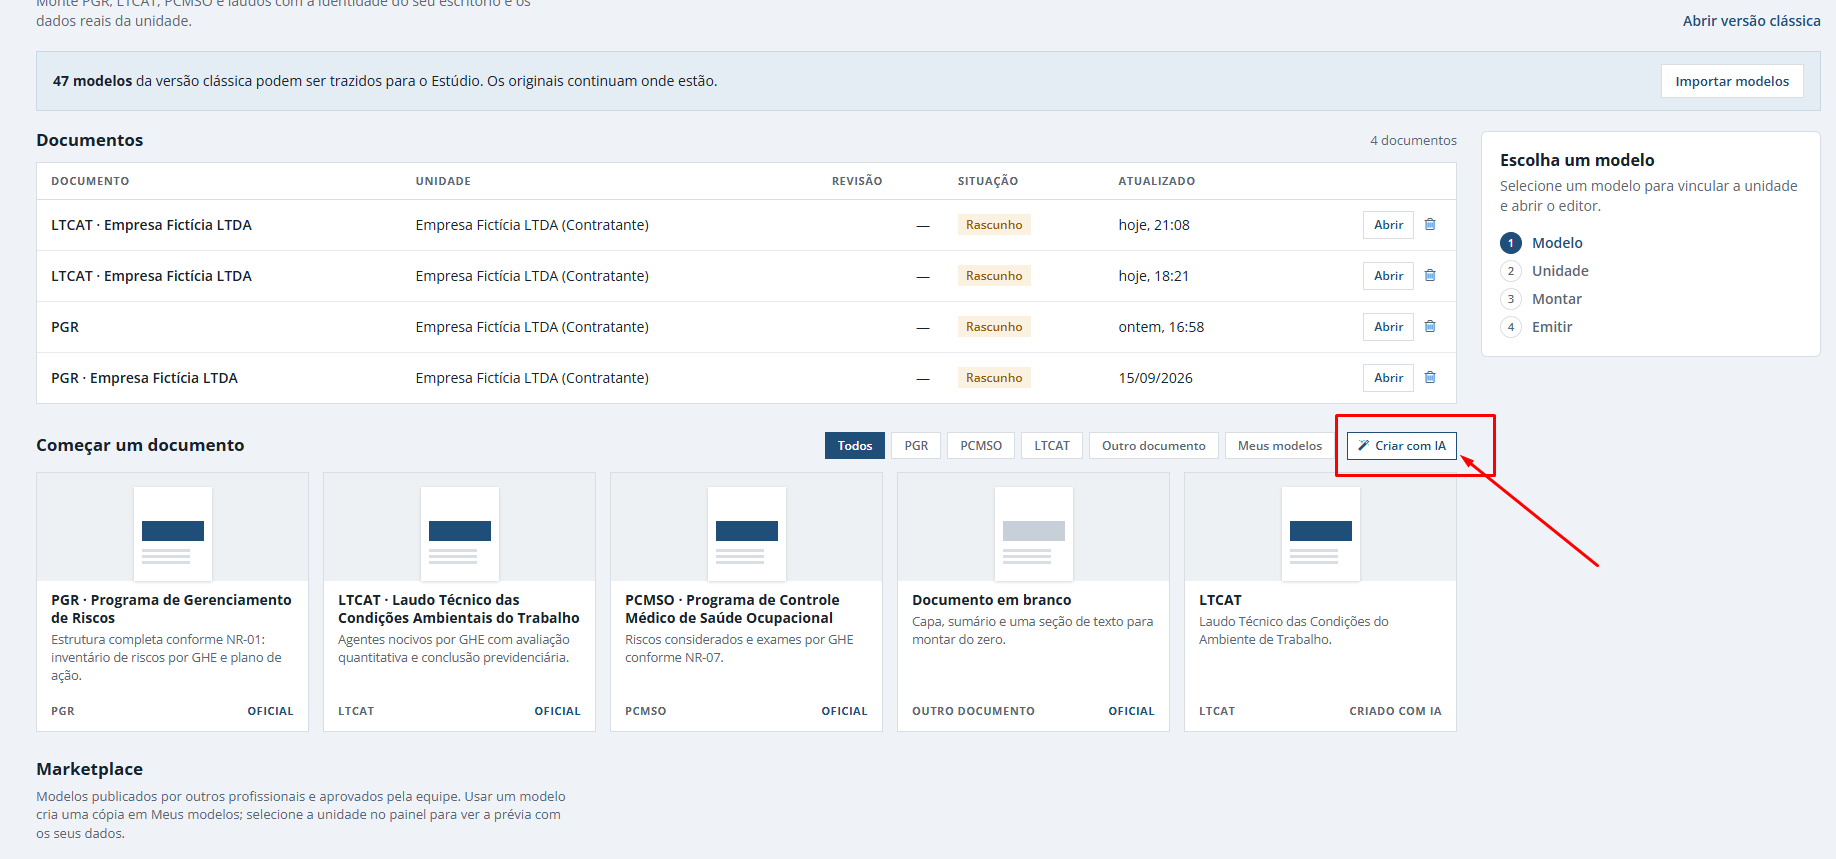Delete the LTCAT draft updated hoje, 18:21
The height and width of the screenshot is (859, 1836).
pyautogui.click(x=1430, y=276)
